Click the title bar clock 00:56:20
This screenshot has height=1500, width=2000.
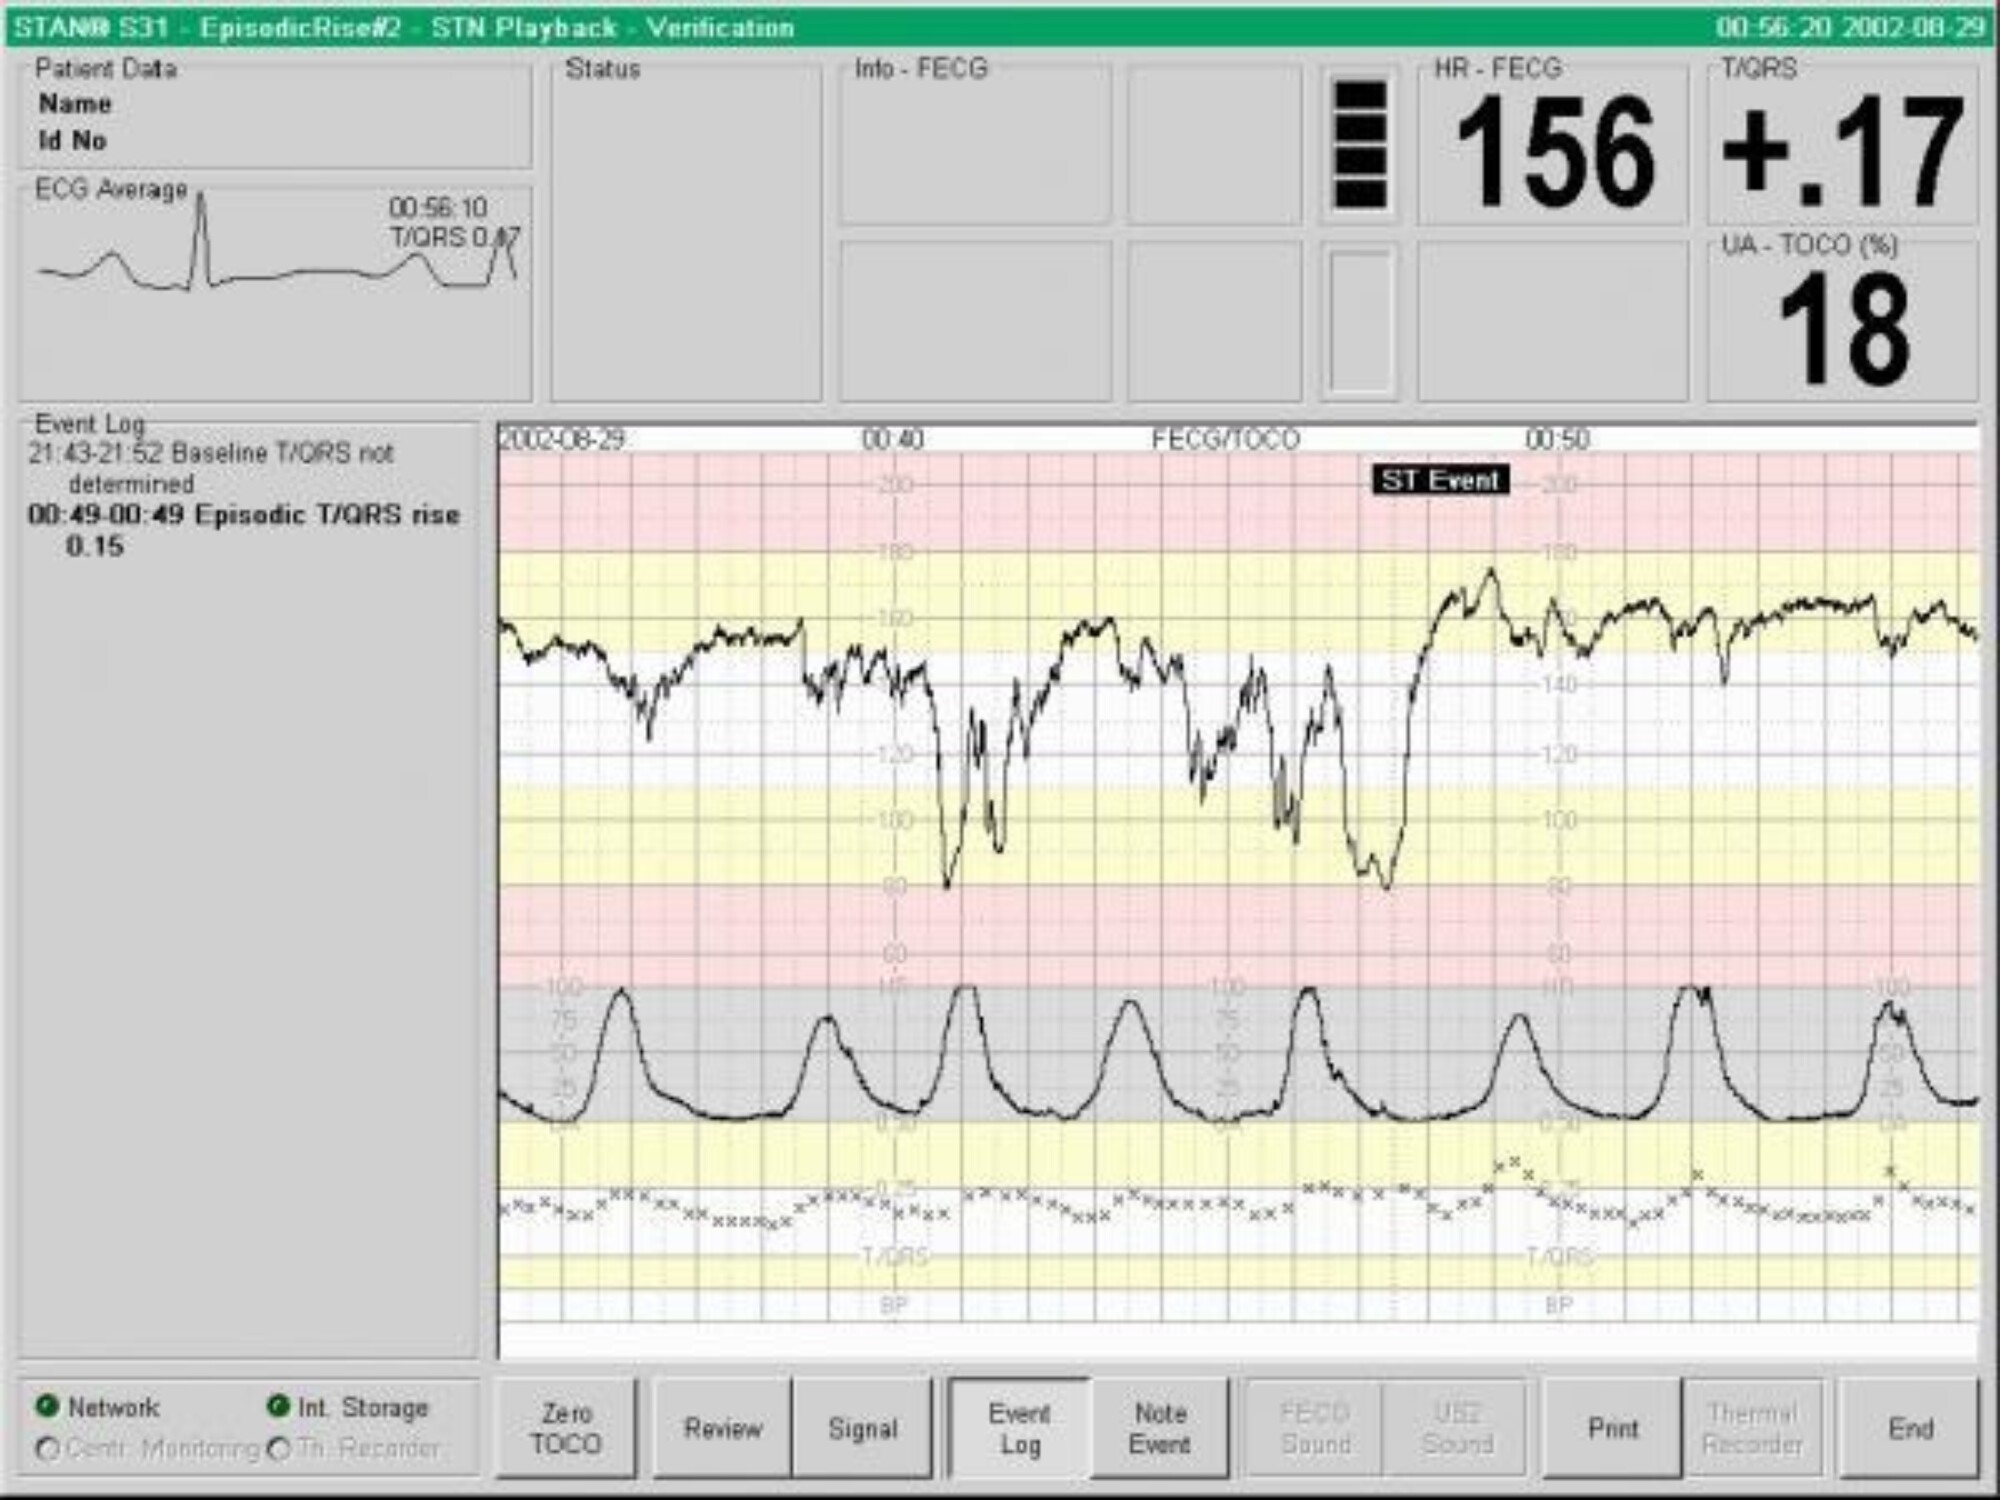[x=1775, y=27]
